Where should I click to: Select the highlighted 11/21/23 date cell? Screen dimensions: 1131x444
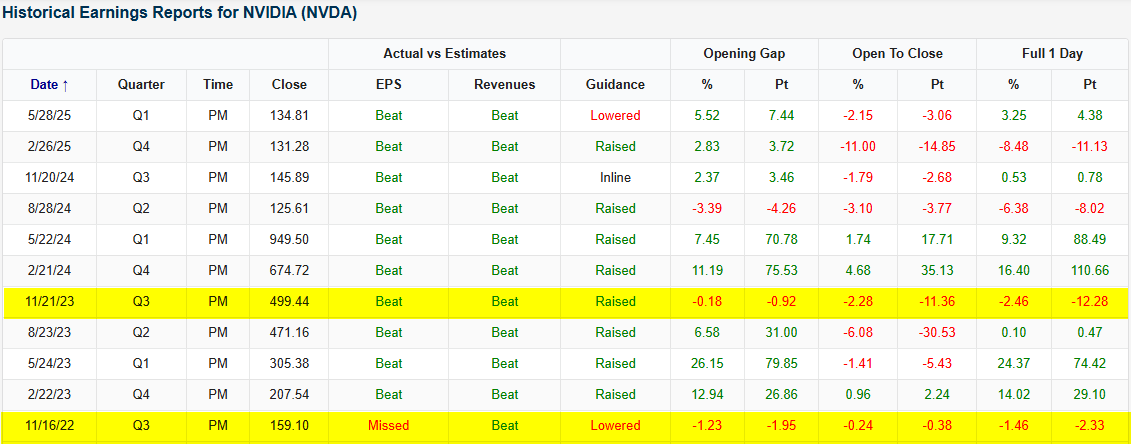[49, 301]
